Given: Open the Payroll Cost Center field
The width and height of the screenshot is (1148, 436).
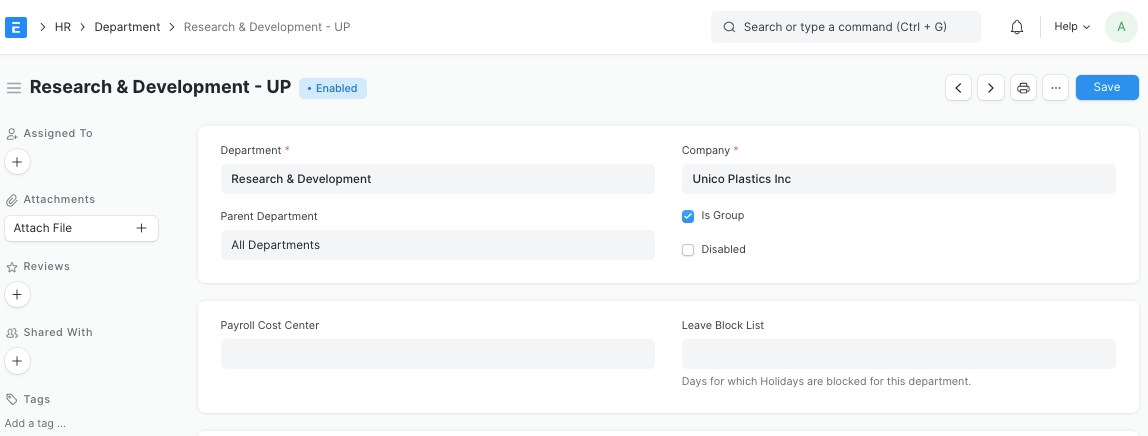Looking at the screenshot, I should coord(437,354).
